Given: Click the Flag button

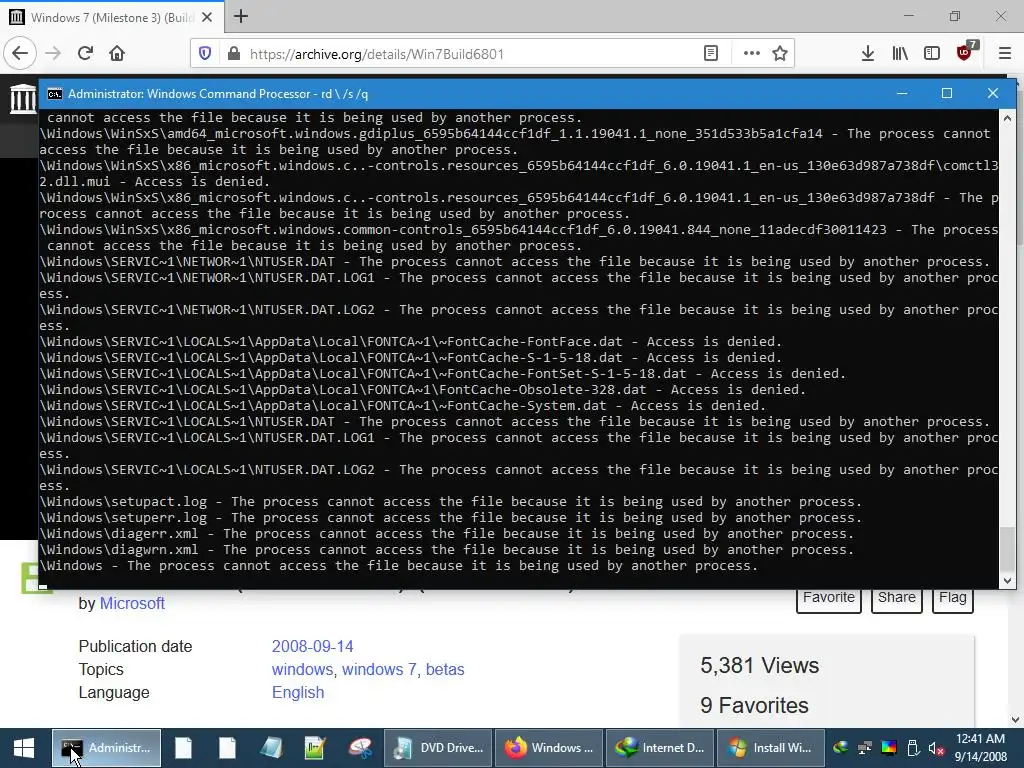Looking at the screenshot, I should (953, 600).
